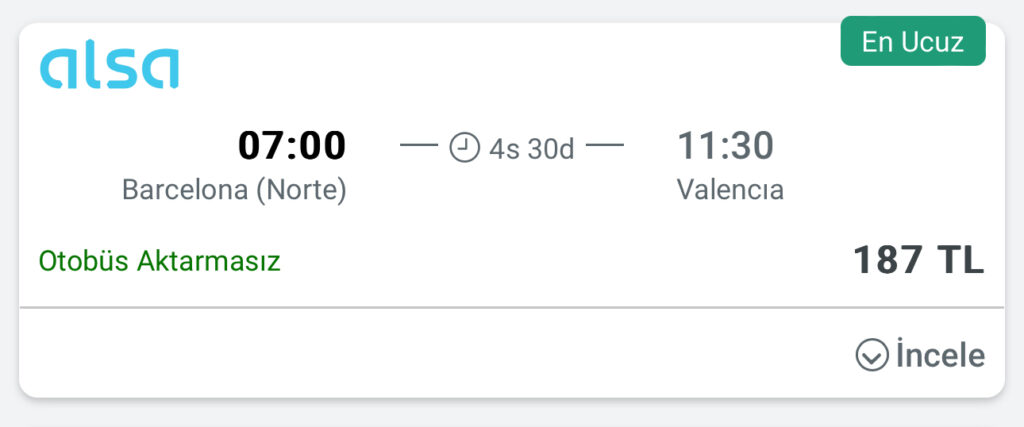The height and width of the screenshot is (427, 1024).
Task: Click the 07:00 departure time
Action: (x=292, y=146)
